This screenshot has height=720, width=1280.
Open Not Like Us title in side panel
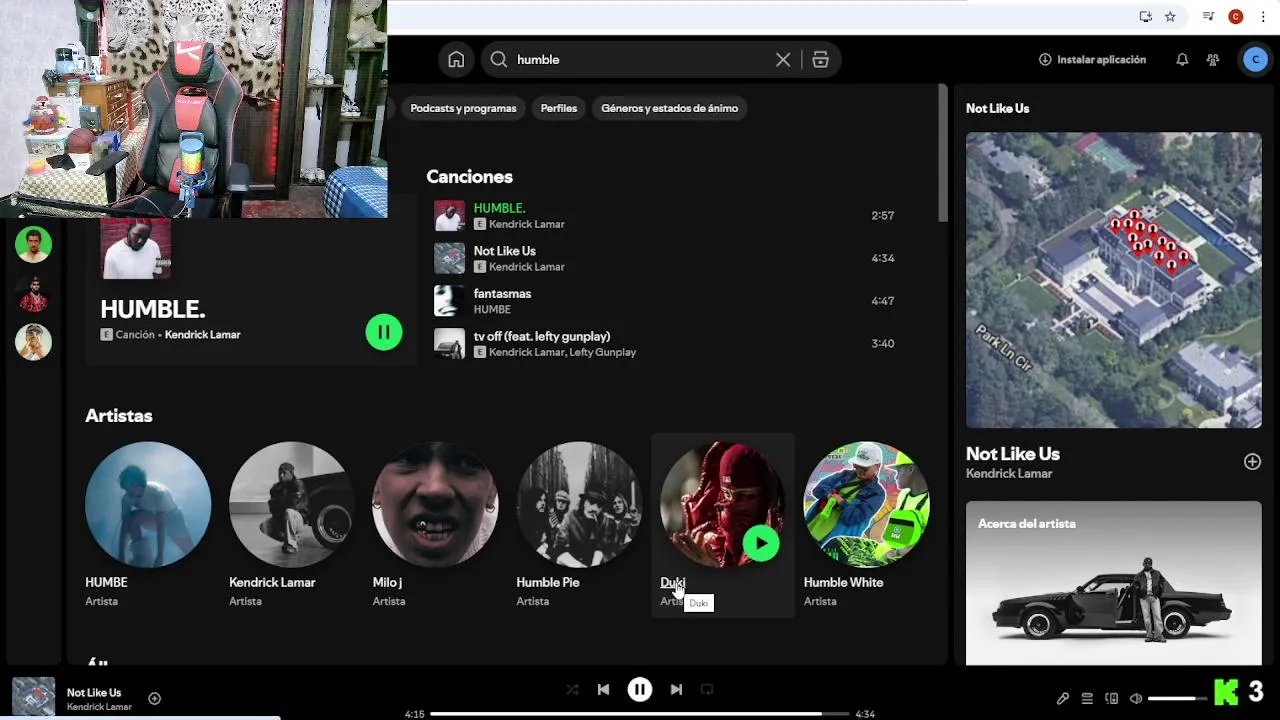tap(1012, 454)
